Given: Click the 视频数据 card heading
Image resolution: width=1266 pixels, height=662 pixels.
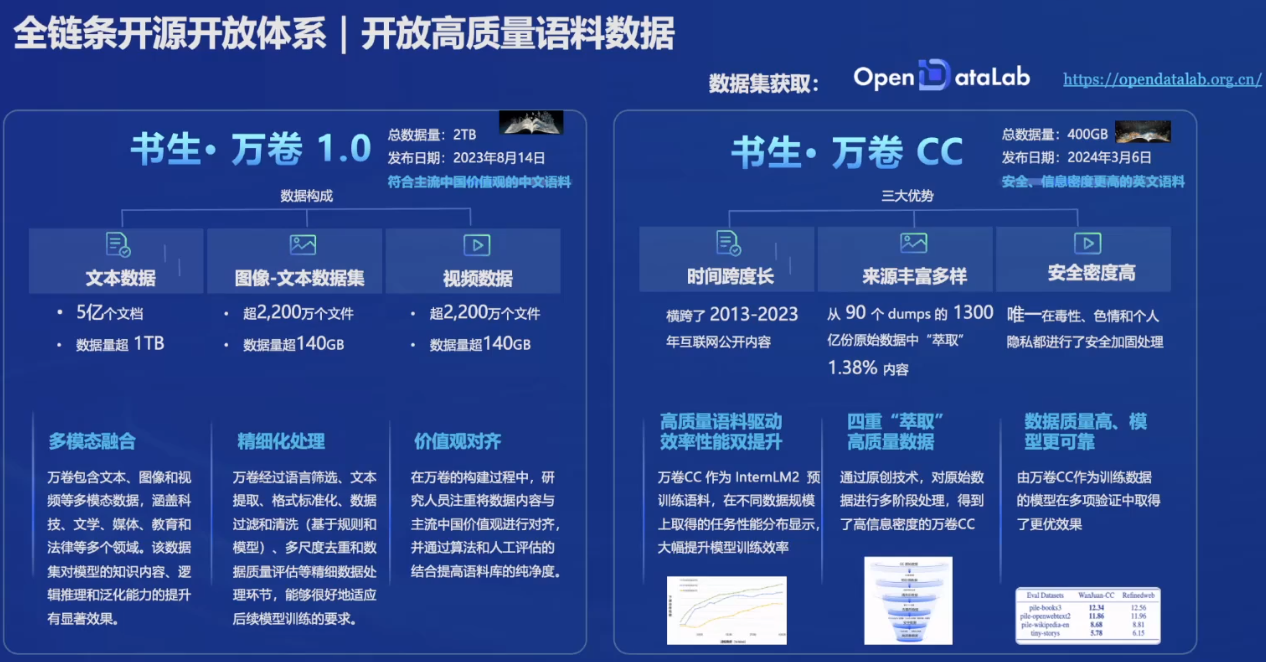Looking at the screenshot, I should tap(477, 278).
